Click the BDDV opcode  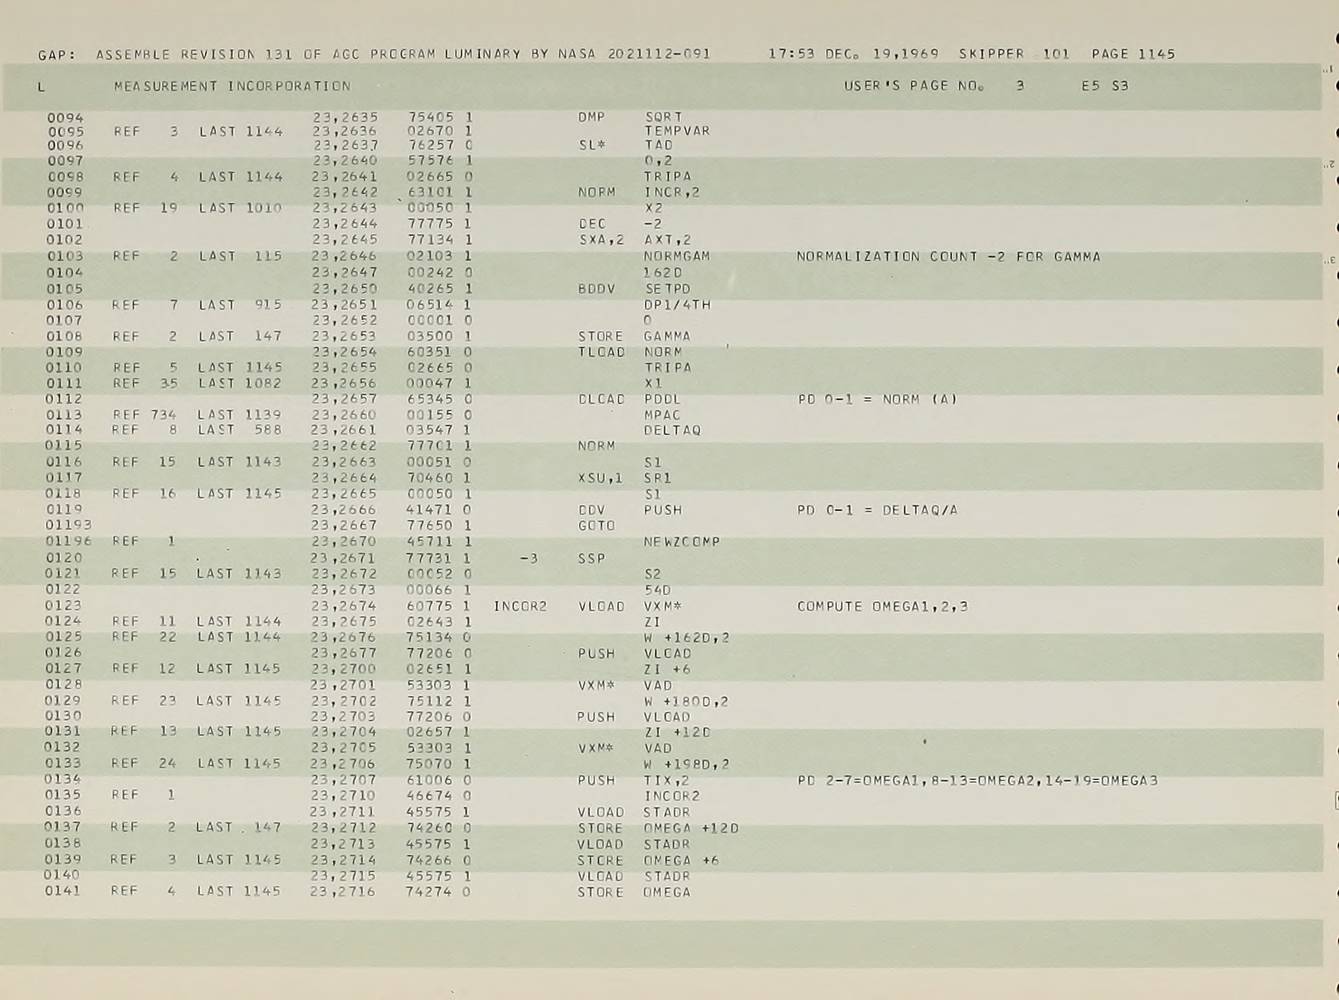coord(597,289)
